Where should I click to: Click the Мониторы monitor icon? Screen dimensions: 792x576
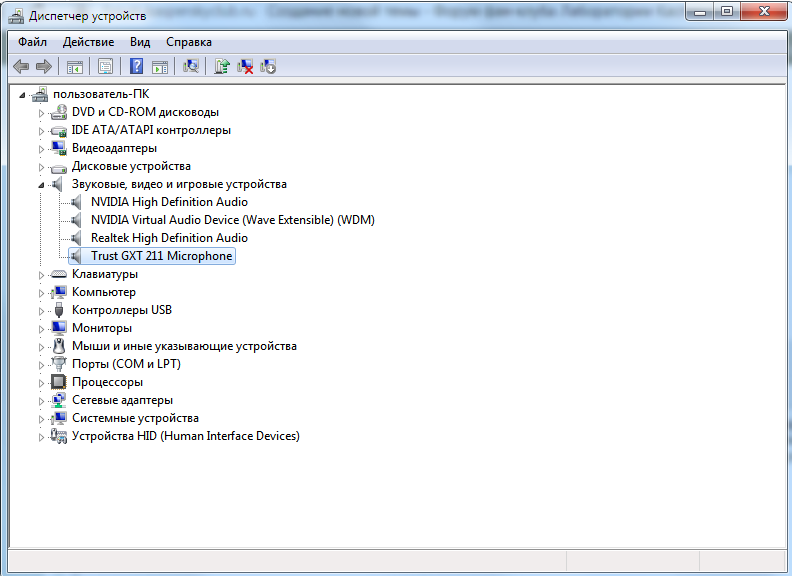(59, 328)
